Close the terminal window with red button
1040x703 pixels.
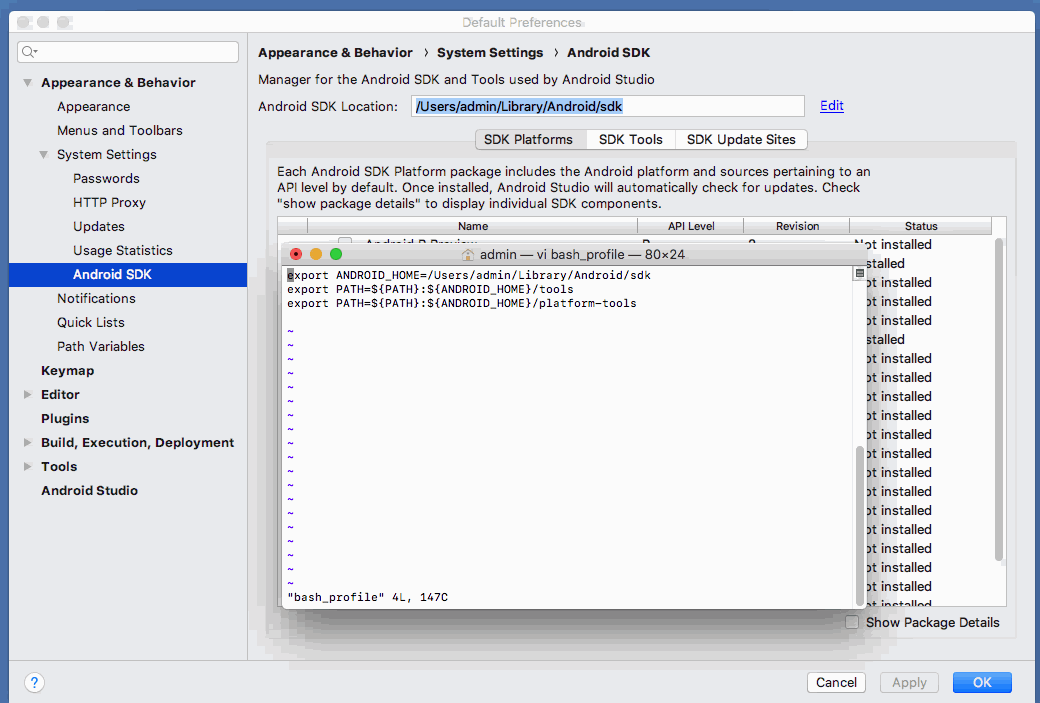(296, 254)
